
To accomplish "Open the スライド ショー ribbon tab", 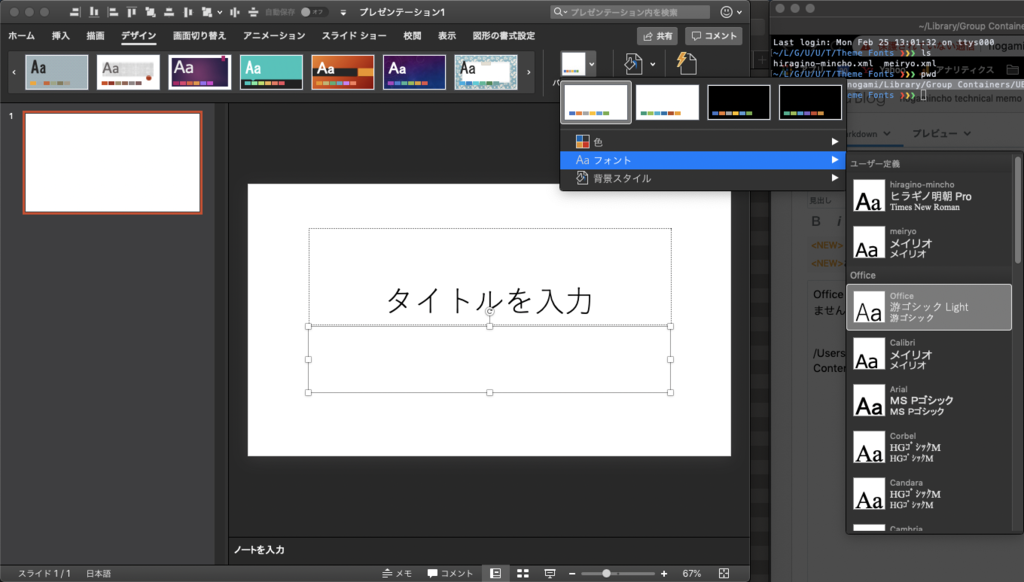I will tap(354, 35).
